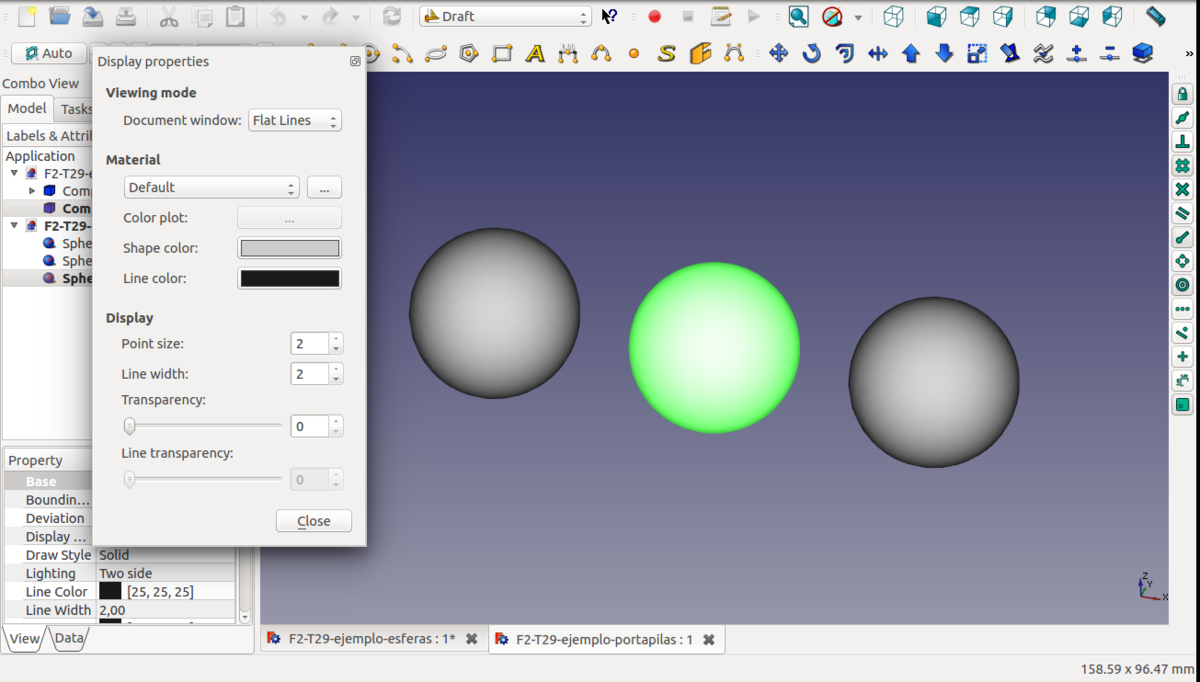Click the Close button in Display properties
The height and width of the screenshot is (682, 1200).
313,520
